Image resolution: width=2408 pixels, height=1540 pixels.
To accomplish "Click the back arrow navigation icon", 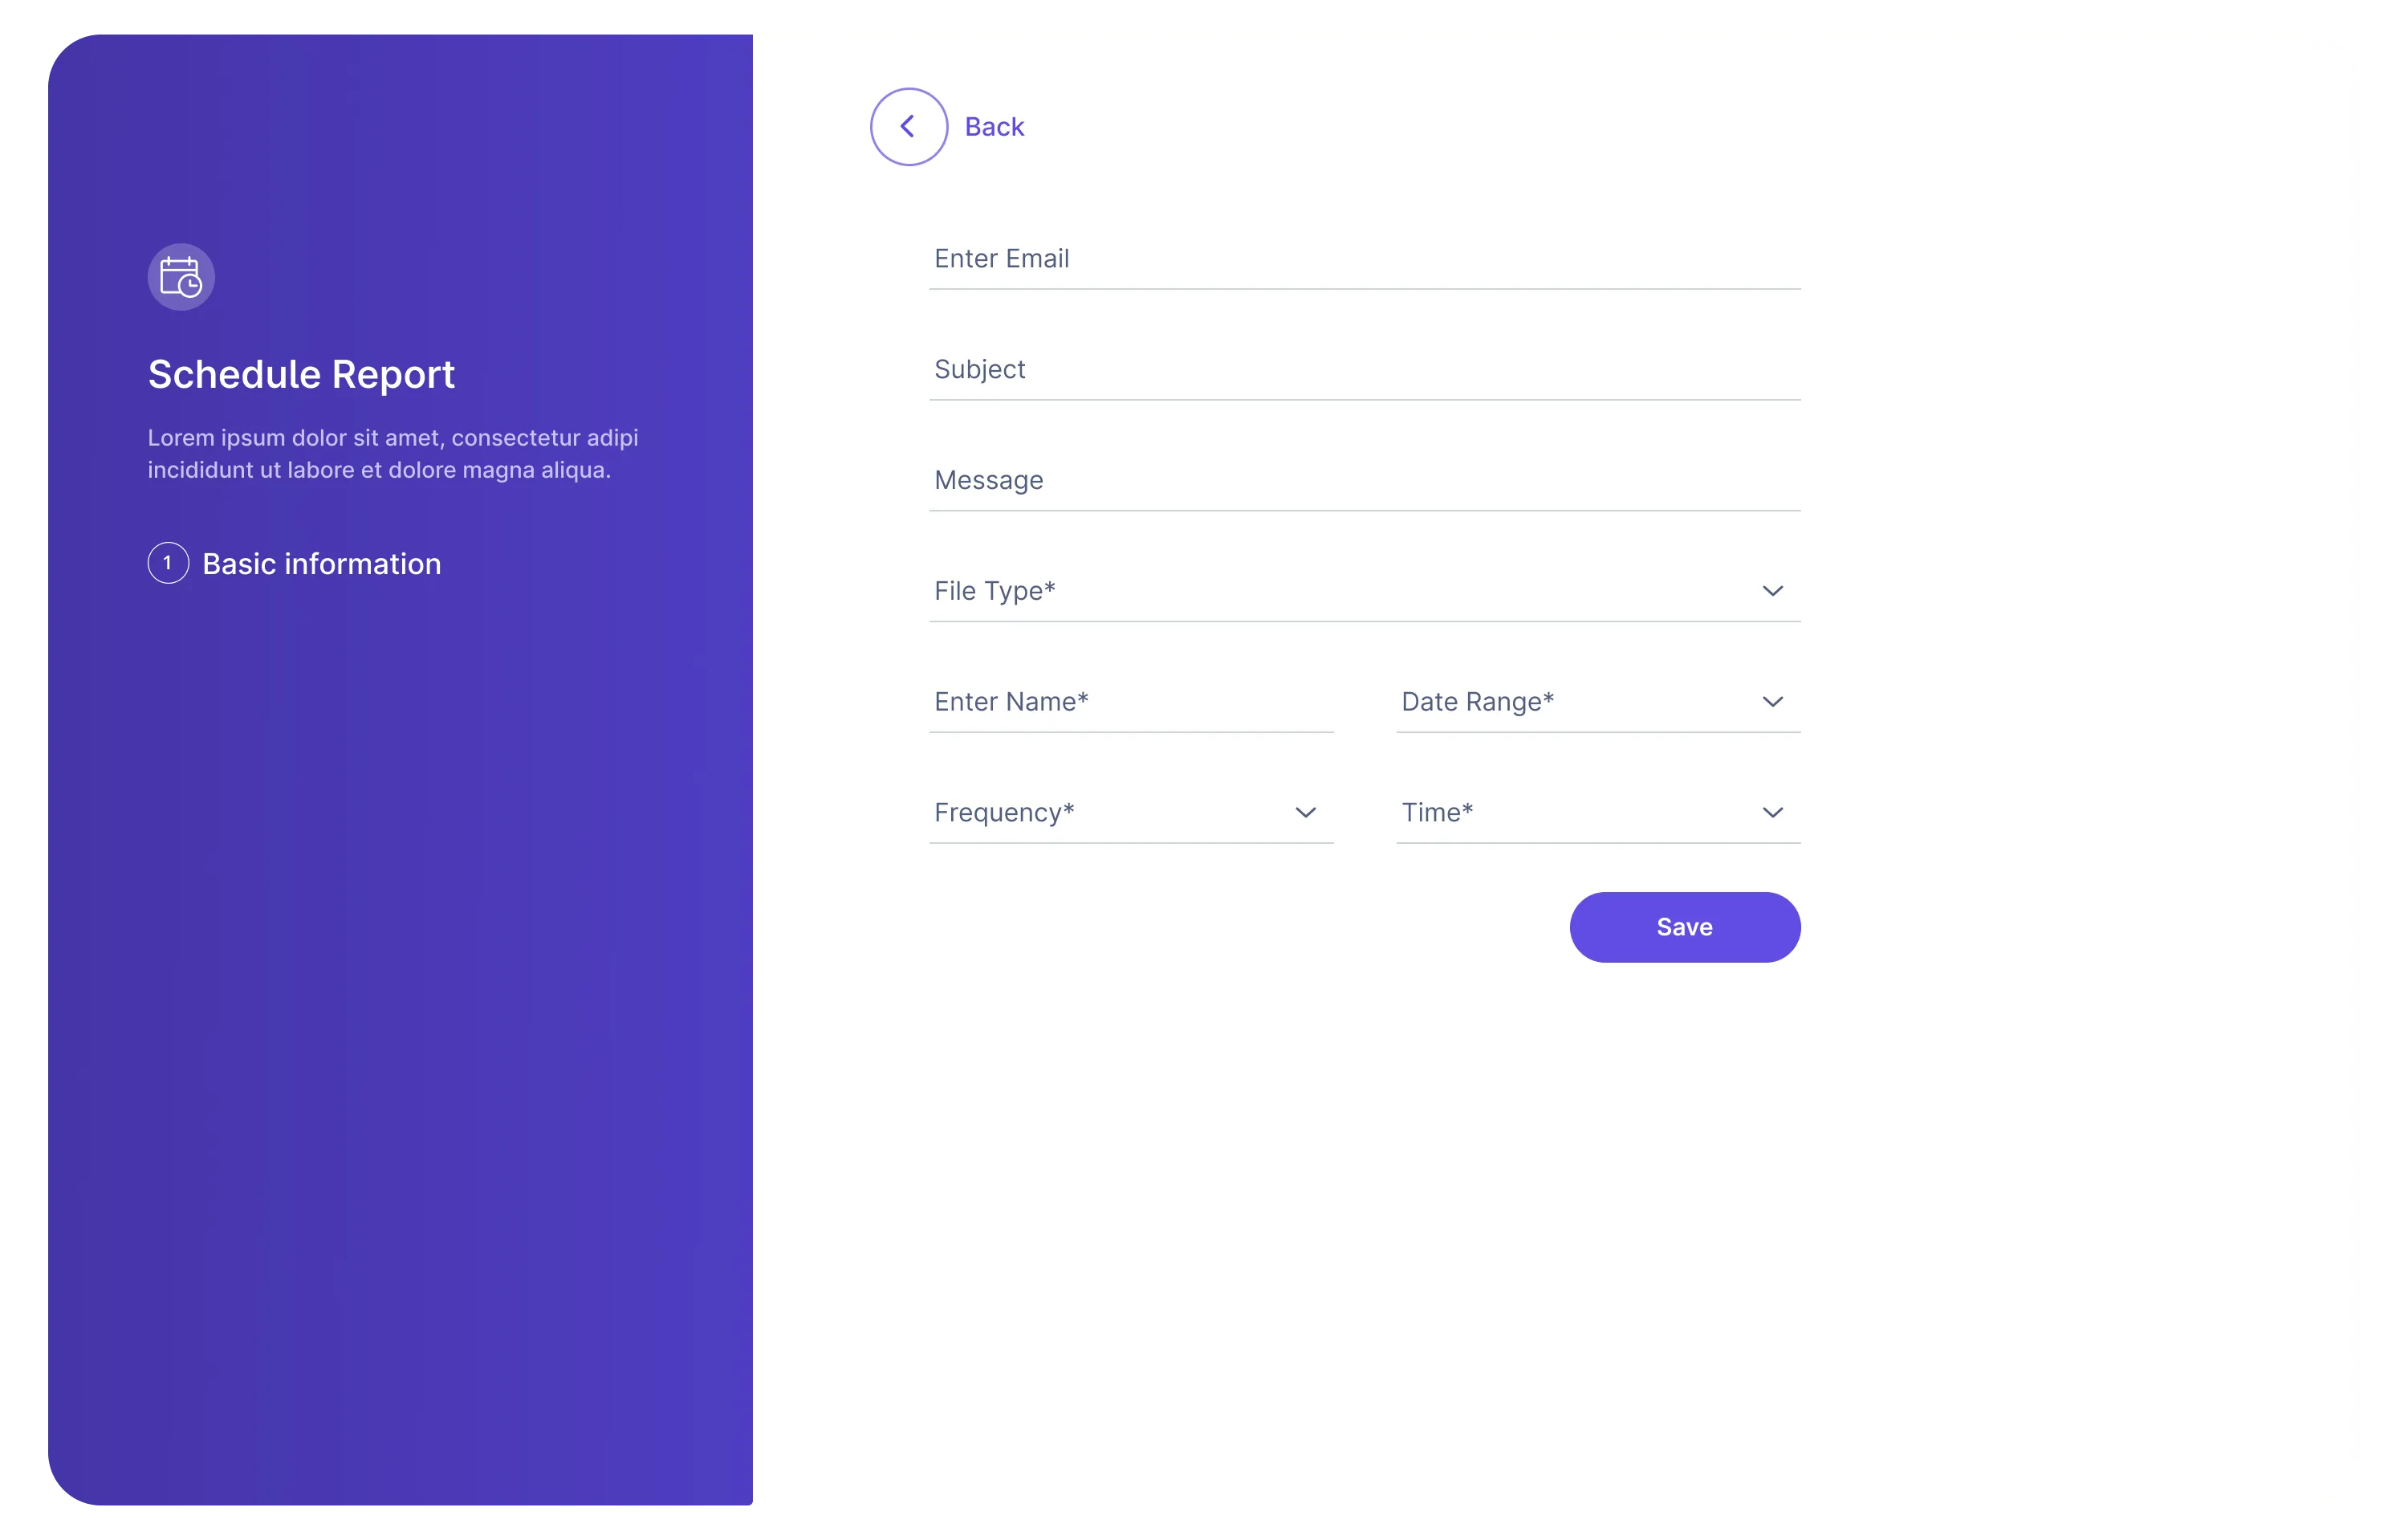I will (907, 124).
